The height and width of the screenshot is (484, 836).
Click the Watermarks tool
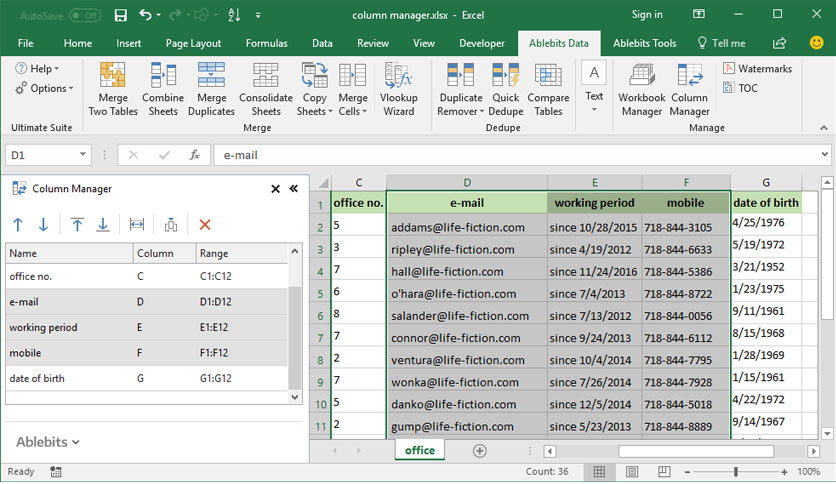758,68
